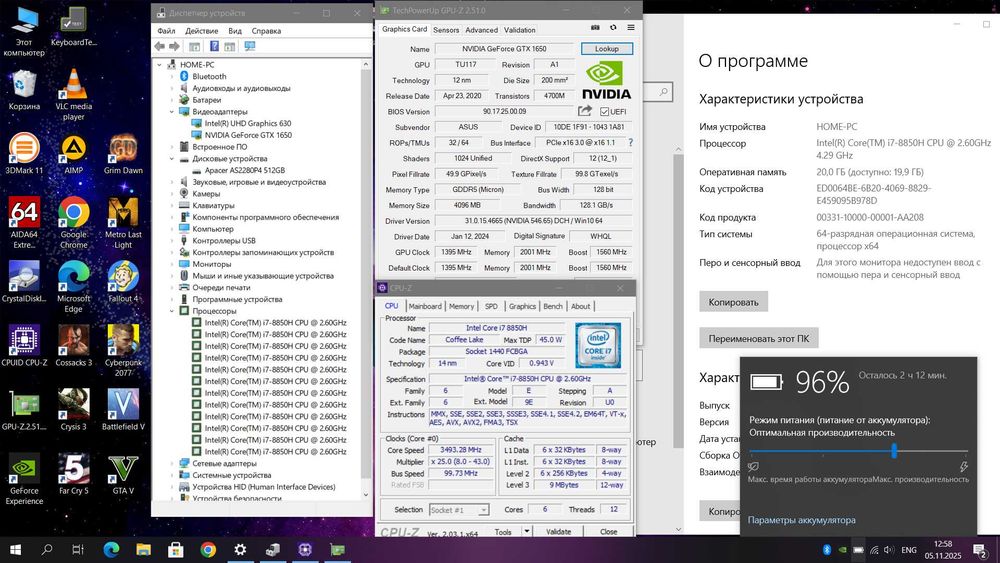Switch to Bench tab in CPU-Z
Screen dimensions: 1000x563
click(553, 306)
